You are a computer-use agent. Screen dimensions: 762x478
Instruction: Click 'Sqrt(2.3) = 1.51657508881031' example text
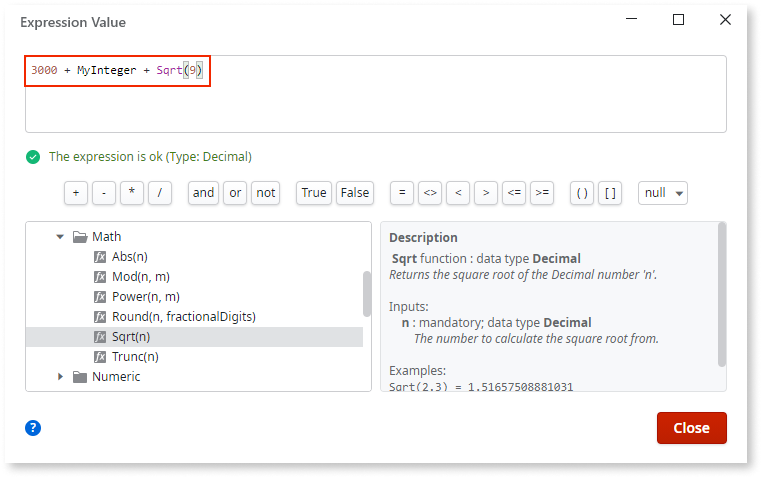pos(481,387)
